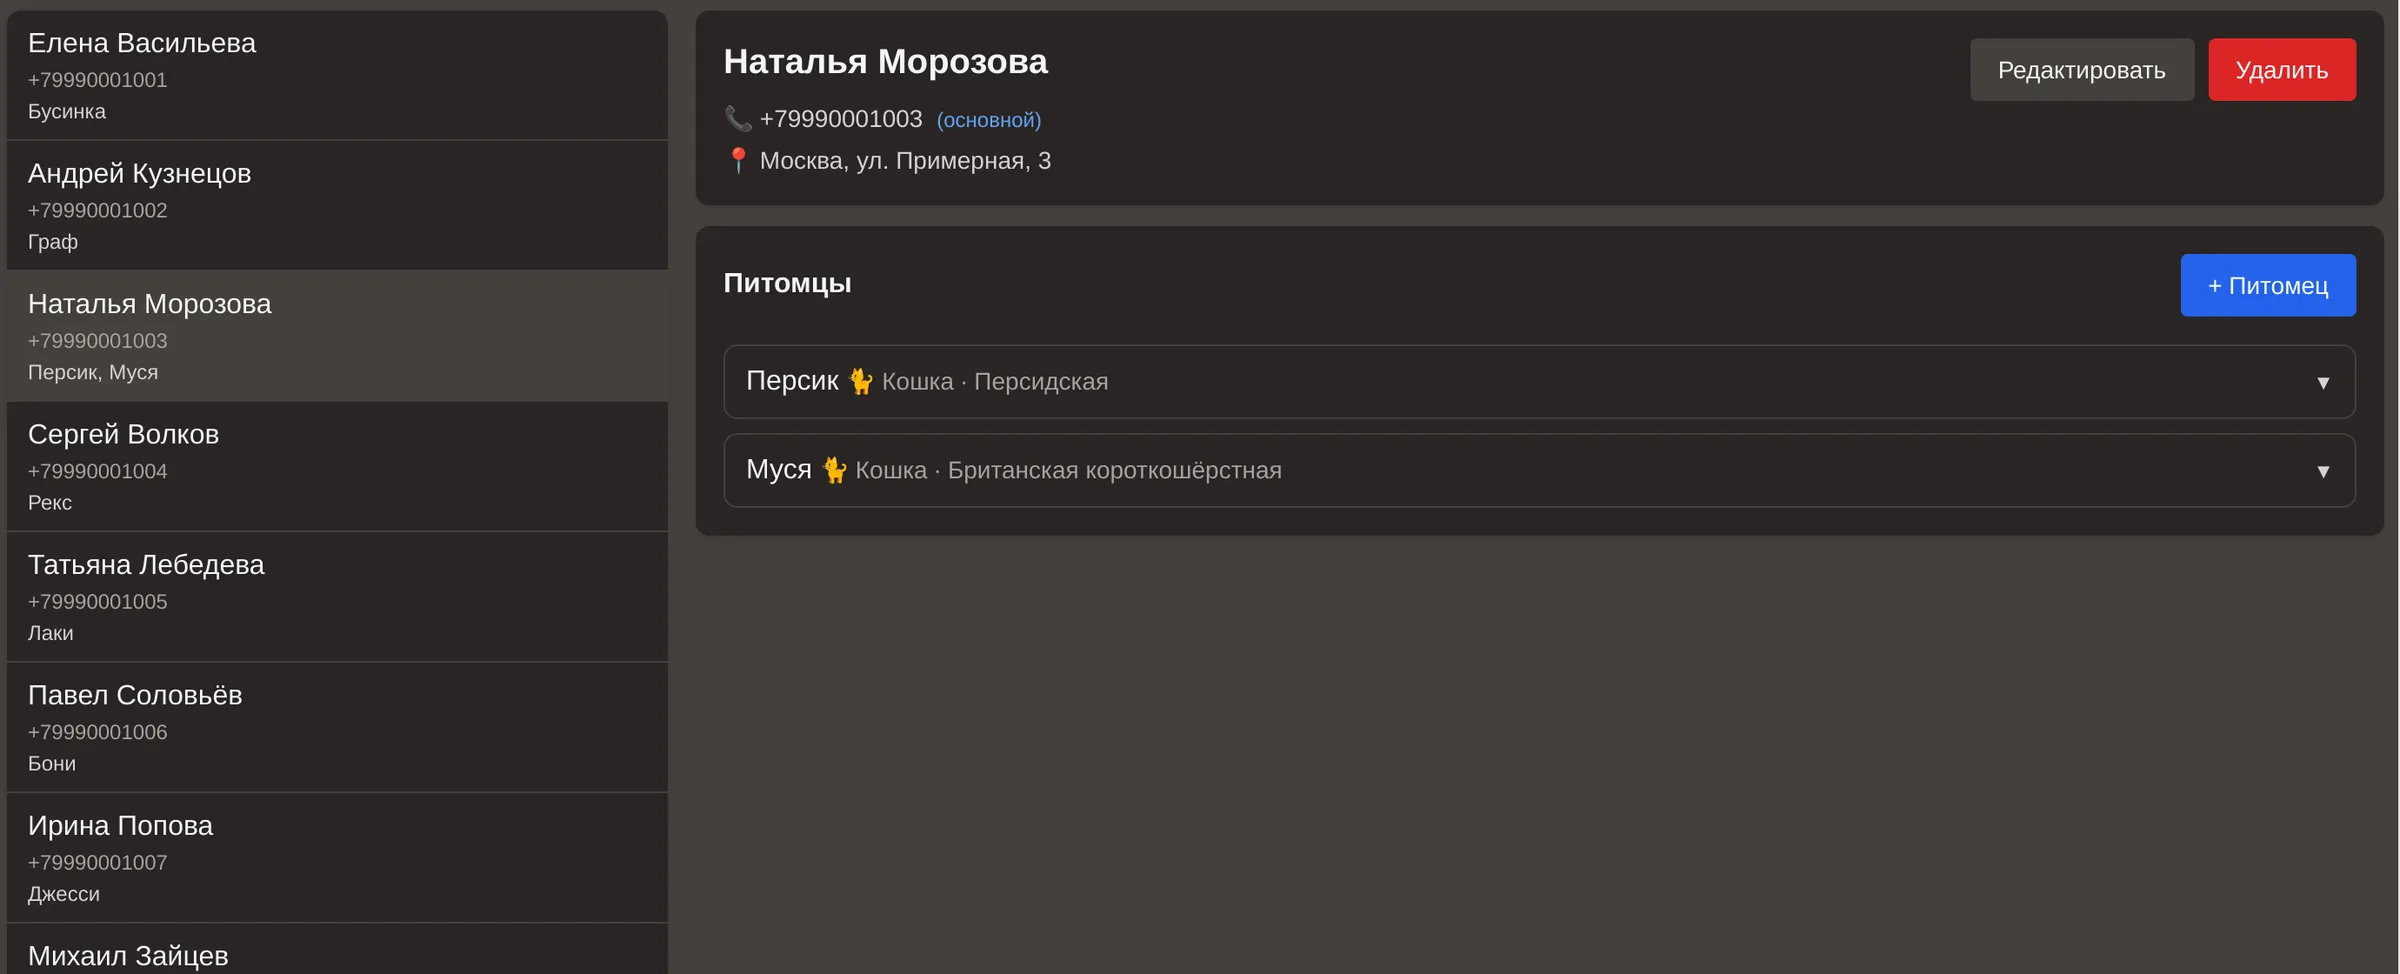Image resolution: width=2400 pixels, height=974 pixels.
Task: Click the Питомцы section heading
Action: (x=788, y=284)
